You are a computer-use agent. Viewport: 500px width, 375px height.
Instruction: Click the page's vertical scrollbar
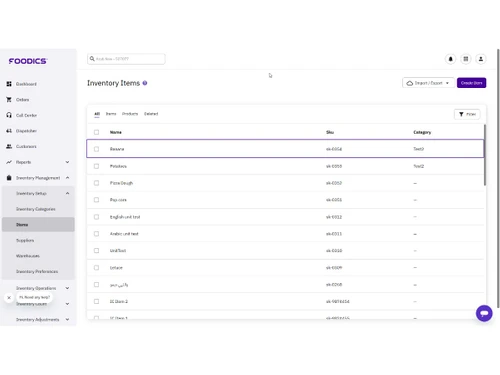point(498,178)
